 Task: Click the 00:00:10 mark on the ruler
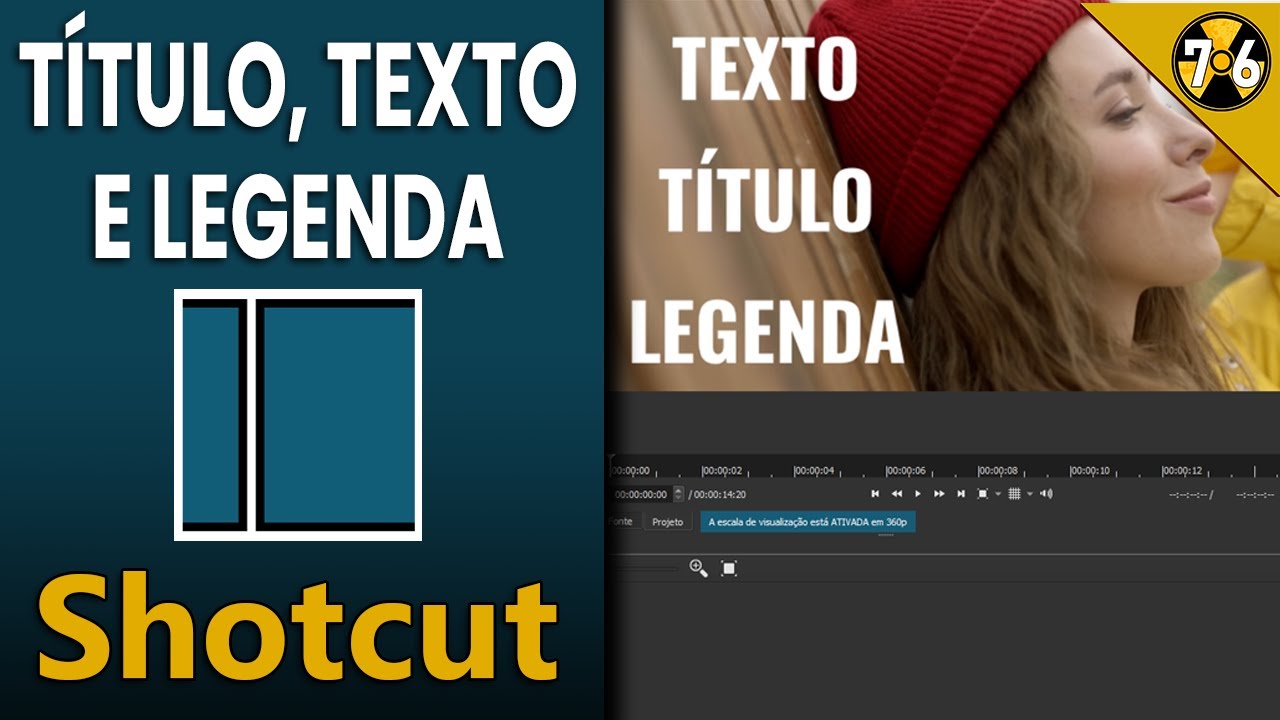(x=1090, y=470)
